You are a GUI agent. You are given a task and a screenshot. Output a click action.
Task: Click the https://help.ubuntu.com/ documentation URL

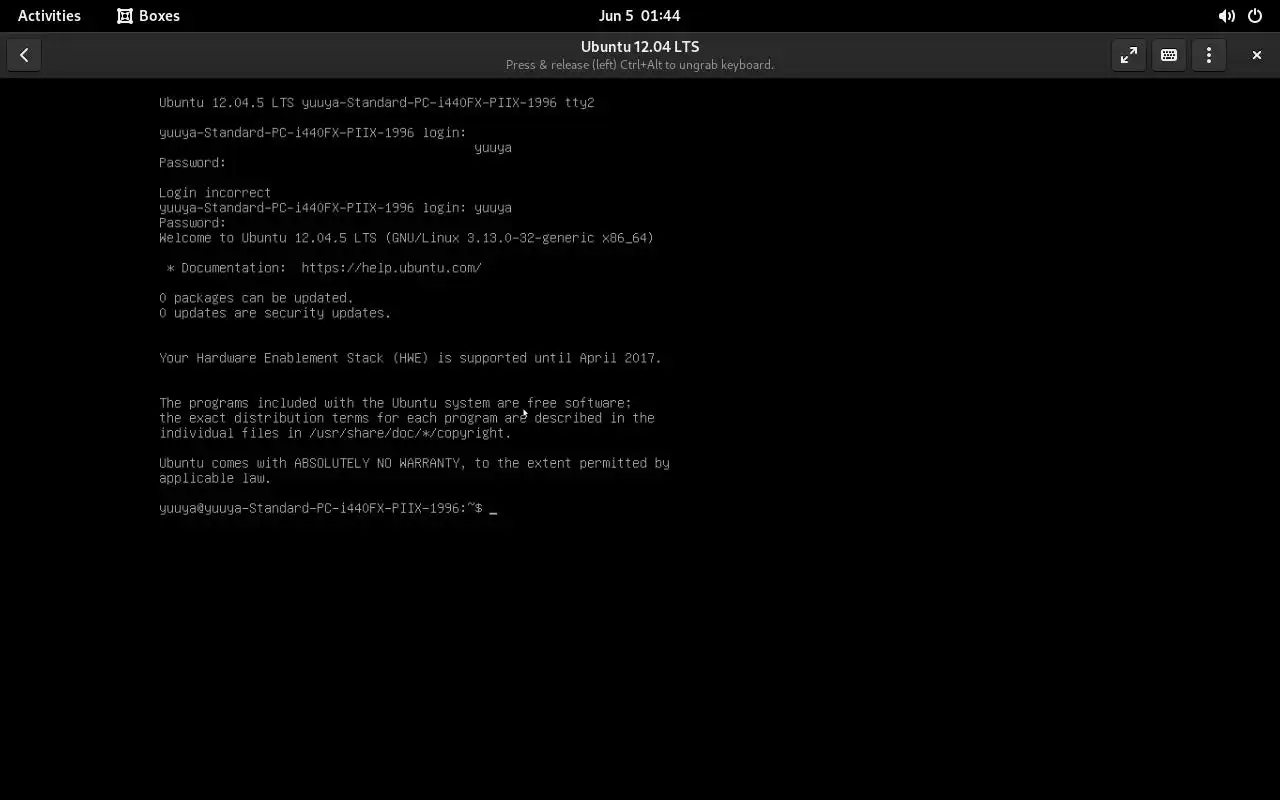click(x=391, y=268)
